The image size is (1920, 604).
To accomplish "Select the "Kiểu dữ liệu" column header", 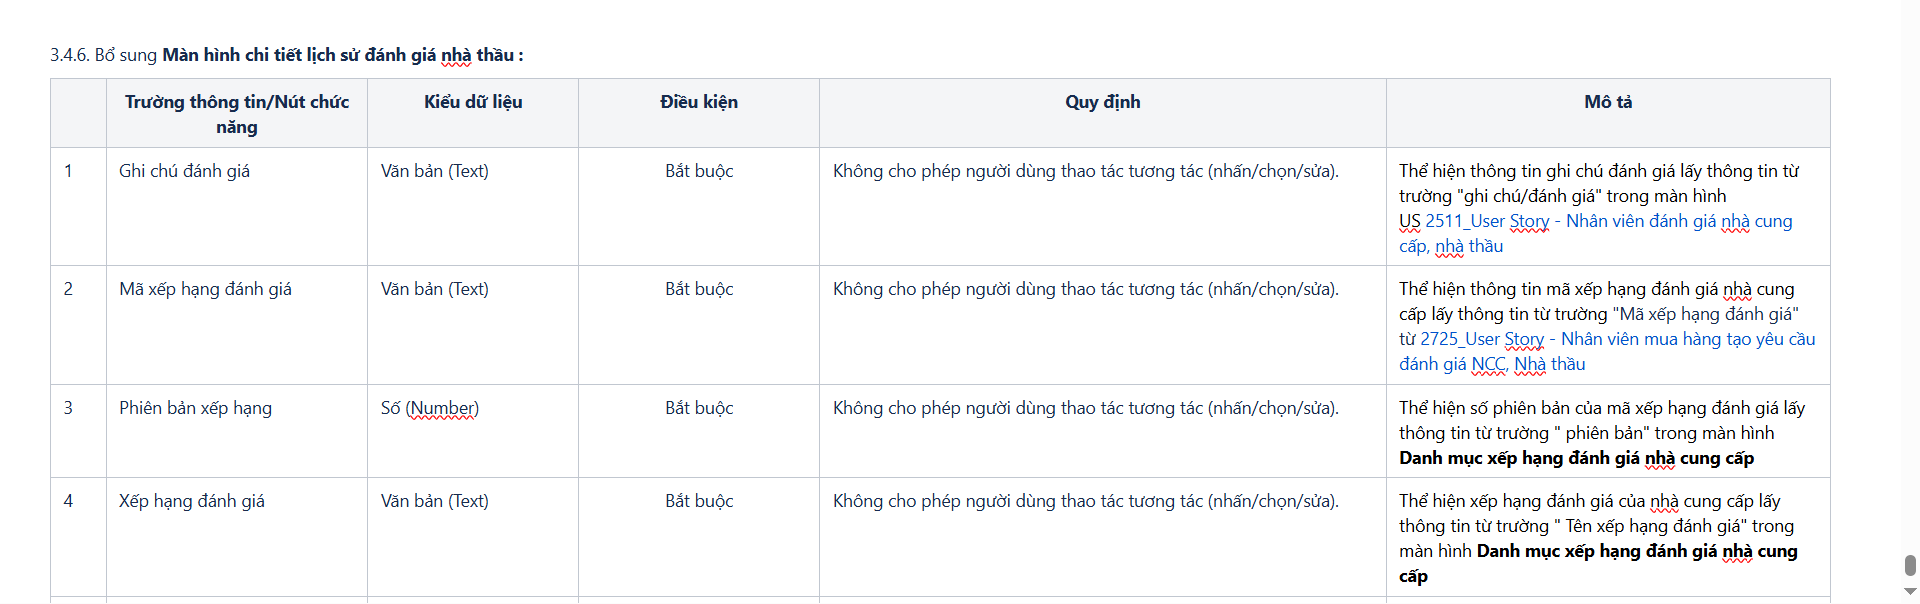I will (x=473, y=102).
